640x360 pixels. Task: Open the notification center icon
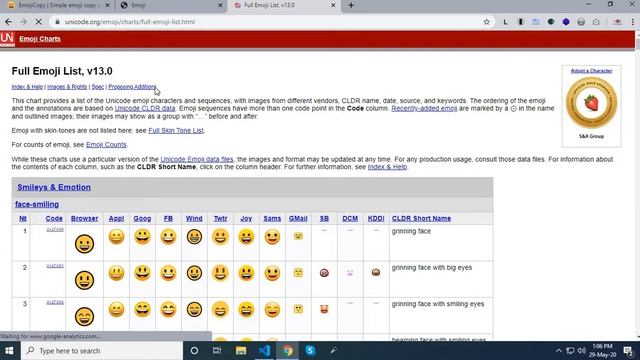[x=628, y=351]
